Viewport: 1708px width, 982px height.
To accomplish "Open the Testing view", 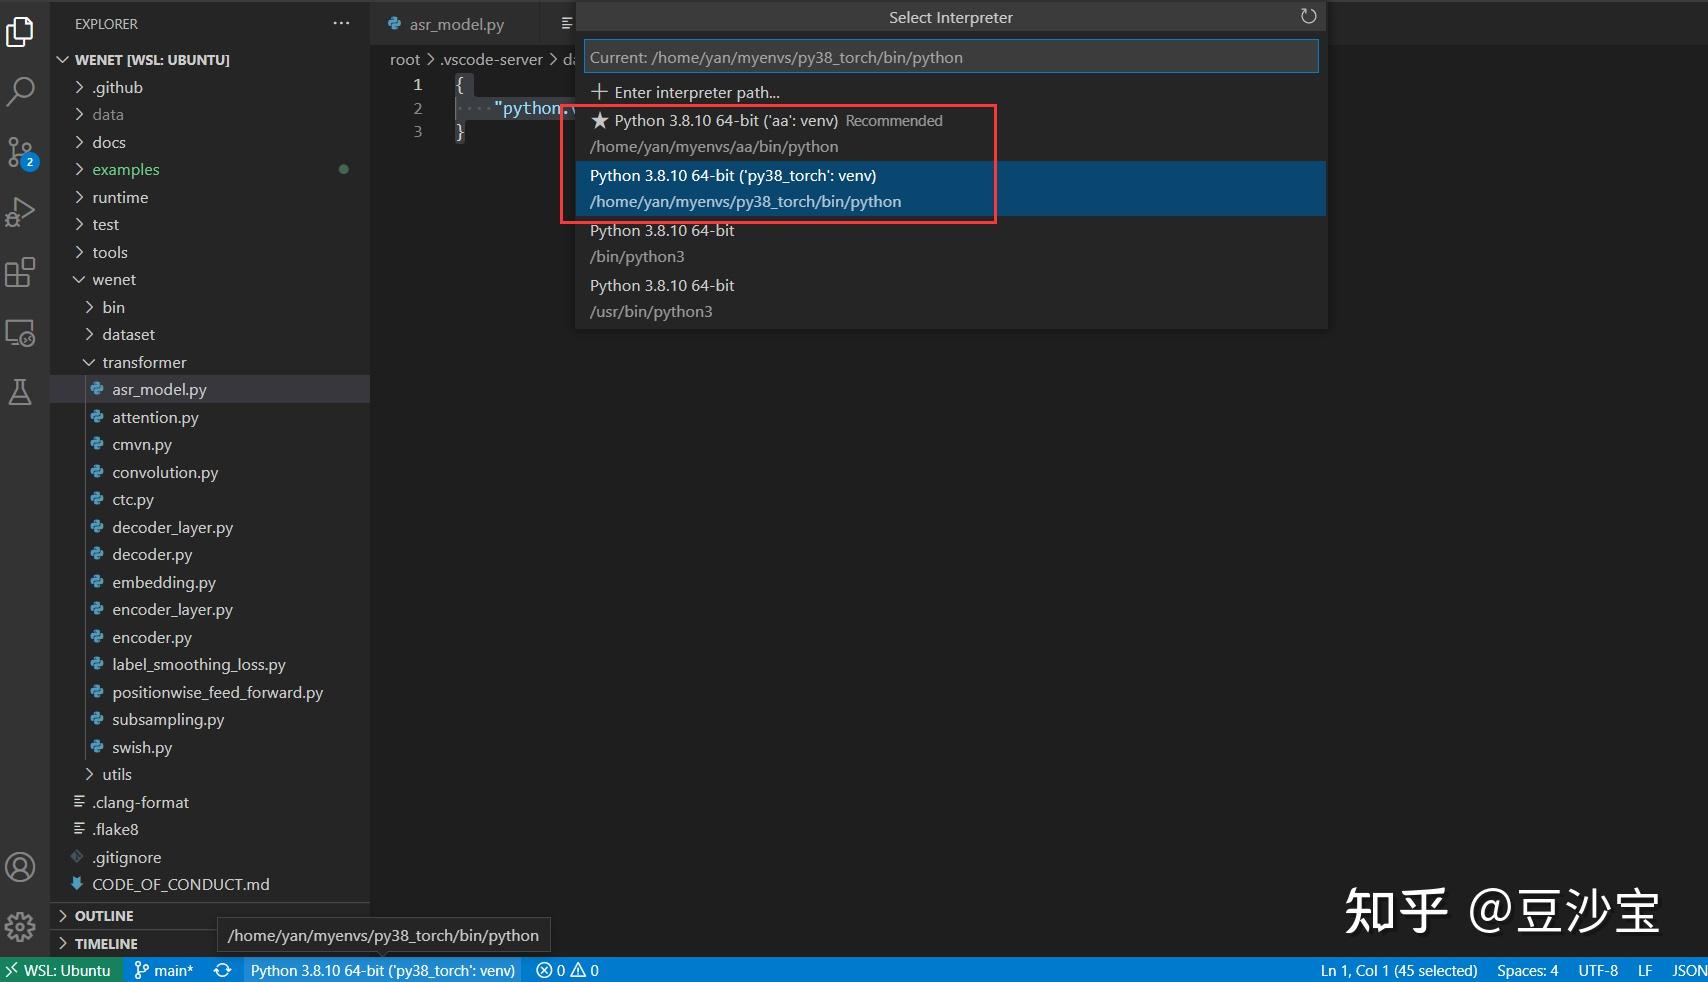I will [21, 392].
